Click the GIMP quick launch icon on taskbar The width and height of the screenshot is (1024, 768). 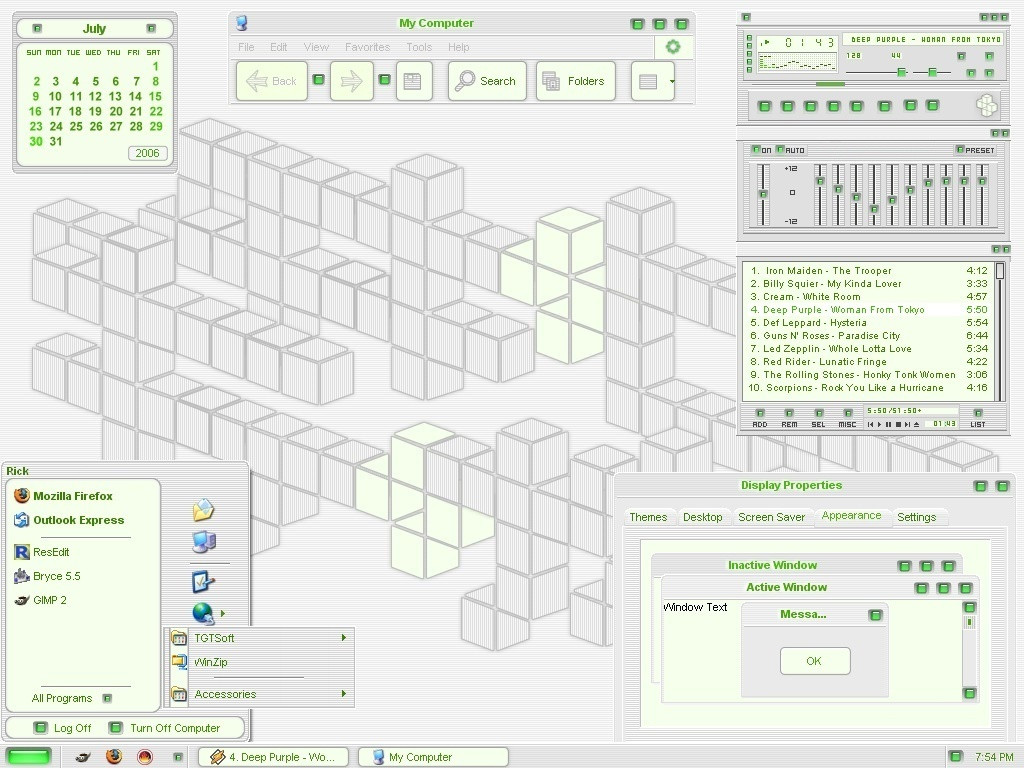[84, 757]
